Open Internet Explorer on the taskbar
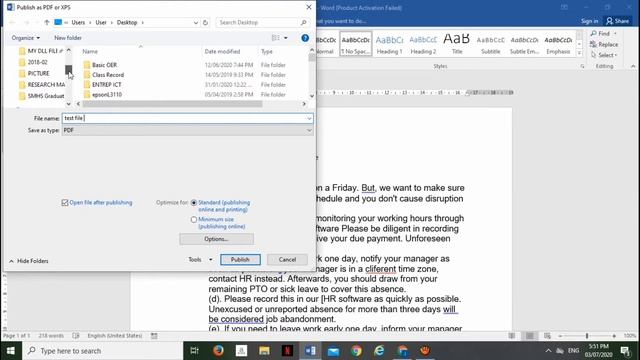640x360 pixels. coord(379,351)
